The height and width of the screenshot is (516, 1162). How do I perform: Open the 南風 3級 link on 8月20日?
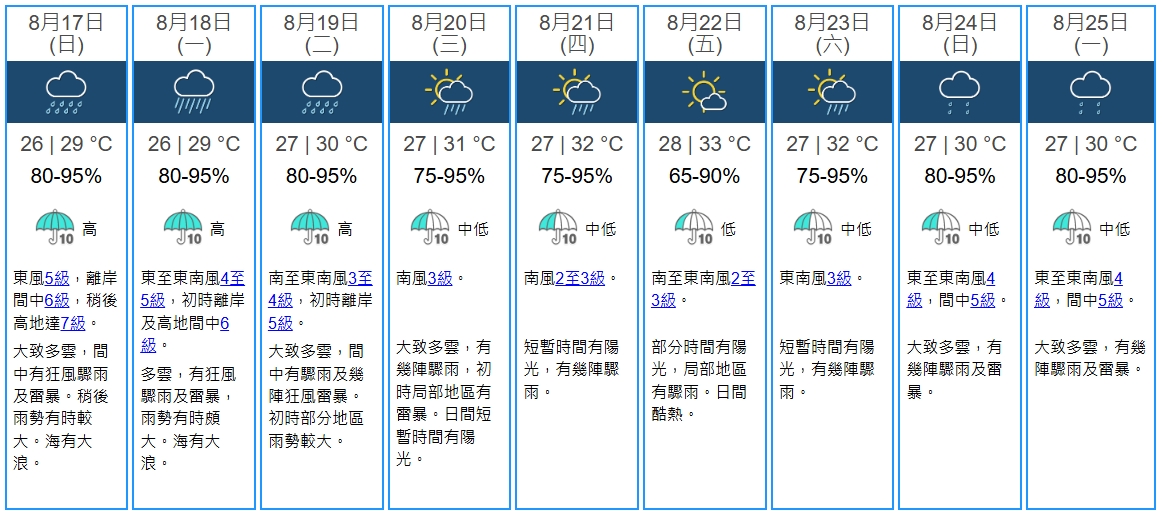point(440,278)
